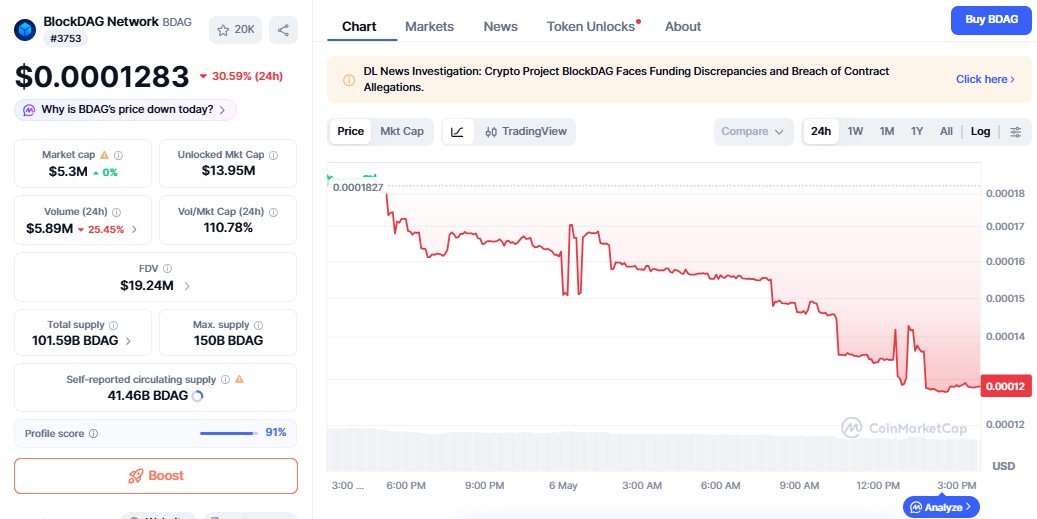Expand Total supply details chevron
The height and width of the screenshot is (519, 1037).
(x=128, y=341)
